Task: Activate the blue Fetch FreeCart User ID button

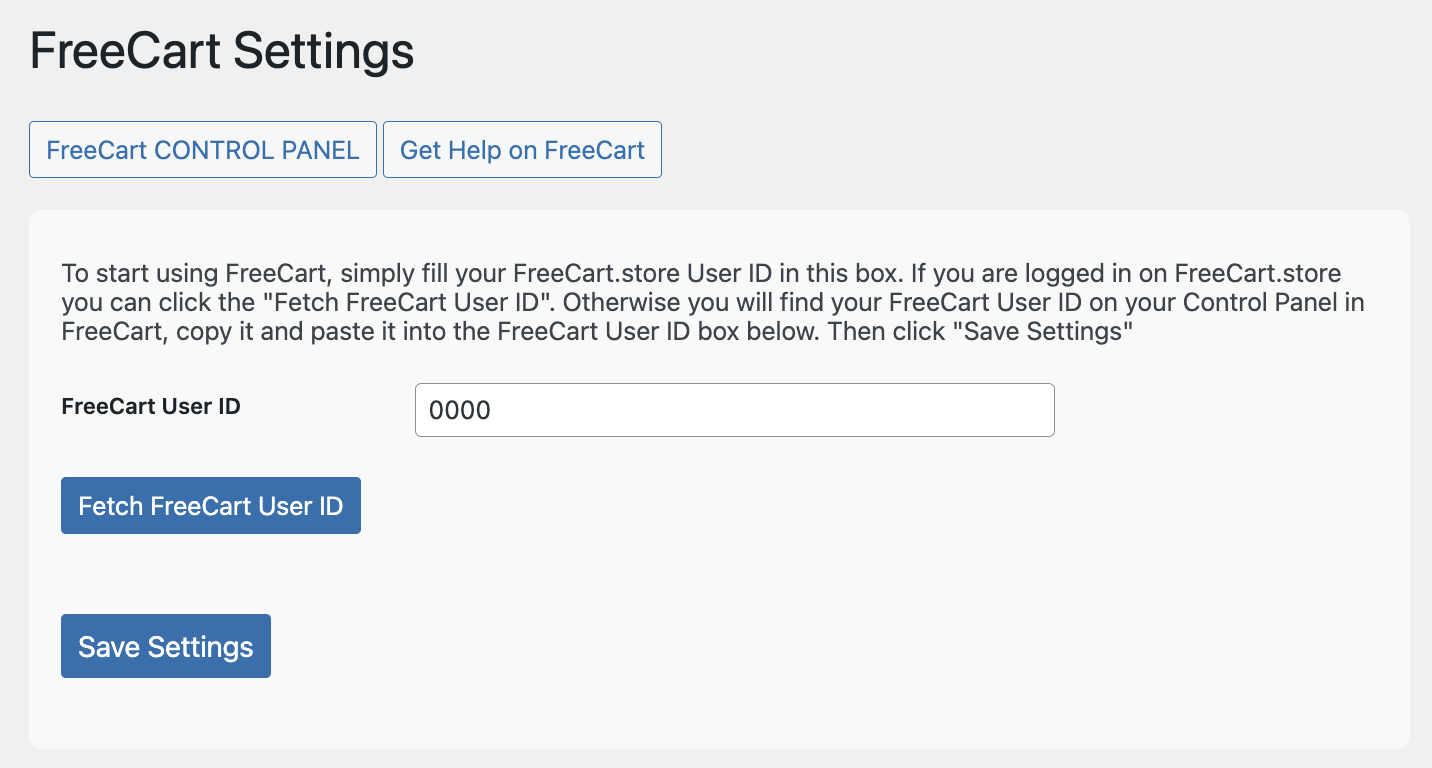Action: pos(210,505)
